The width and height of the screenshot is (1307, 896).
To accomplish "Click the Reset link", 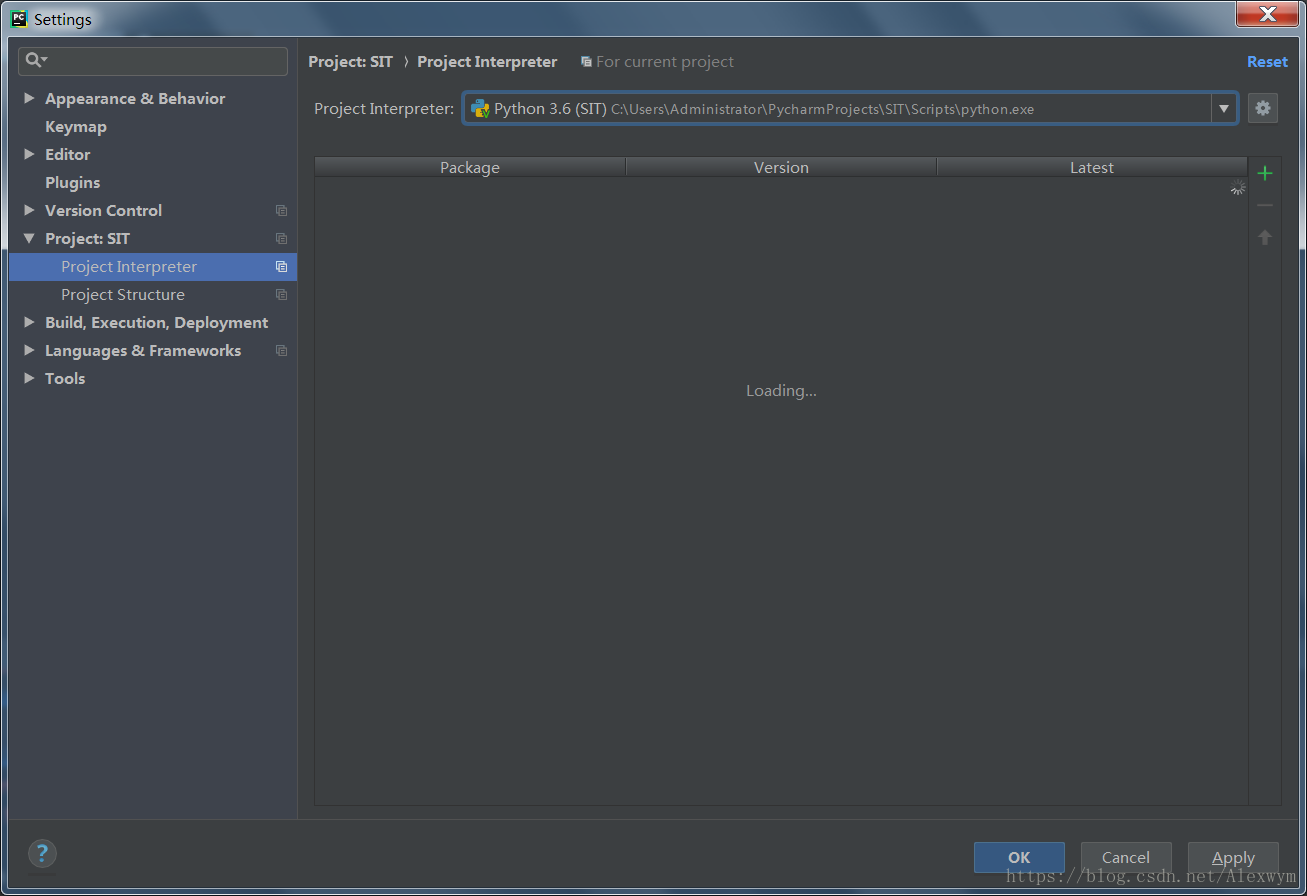I will pyautogui.click(x=1267, y=62).
